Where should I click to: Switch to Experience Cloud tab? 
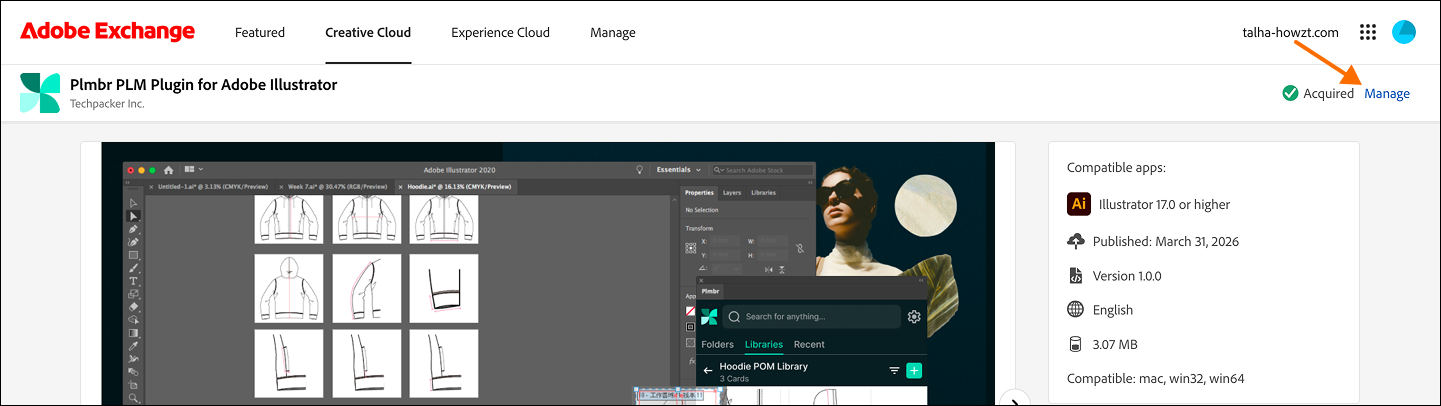500,32
